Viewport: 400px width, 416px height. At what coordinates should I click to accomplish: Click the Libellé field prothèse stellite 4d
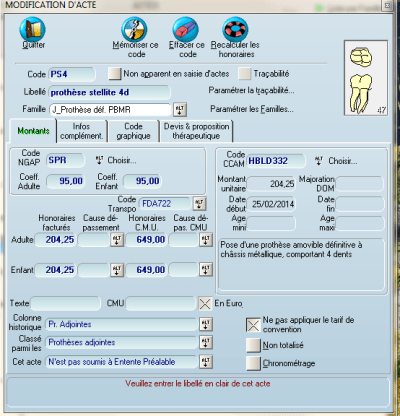[x=110, y=92]
